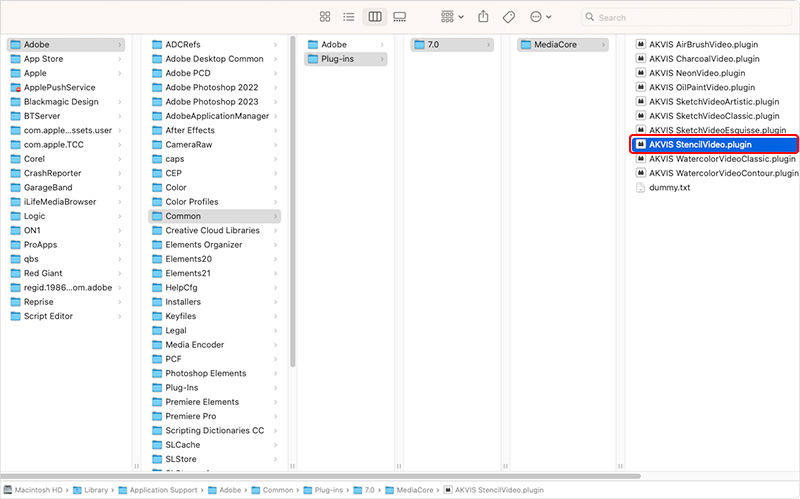The height and width of the screenshot is (499, 800).
Task: Select AKVIS SketchVideoArtistic.plugin file icon
Action: [641, 101]
